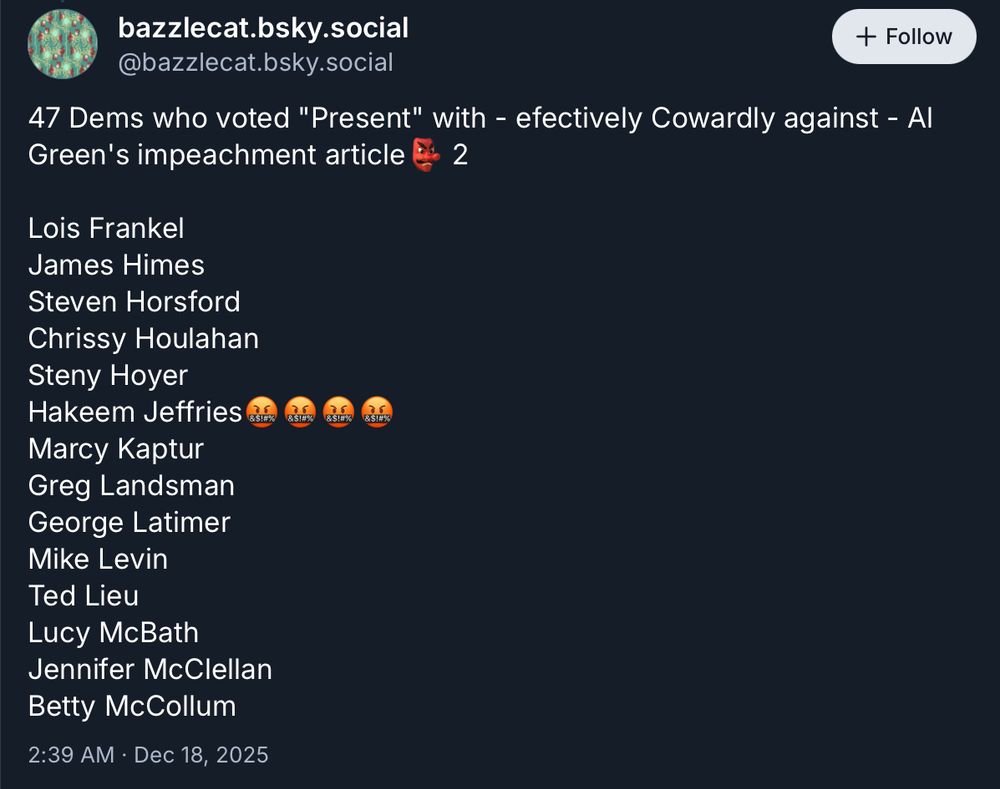Click the @bazzlecat.bsky.social handle
Image resolution: width=1000 pixels, height=789 pixels.
click(x=255, y=63)
